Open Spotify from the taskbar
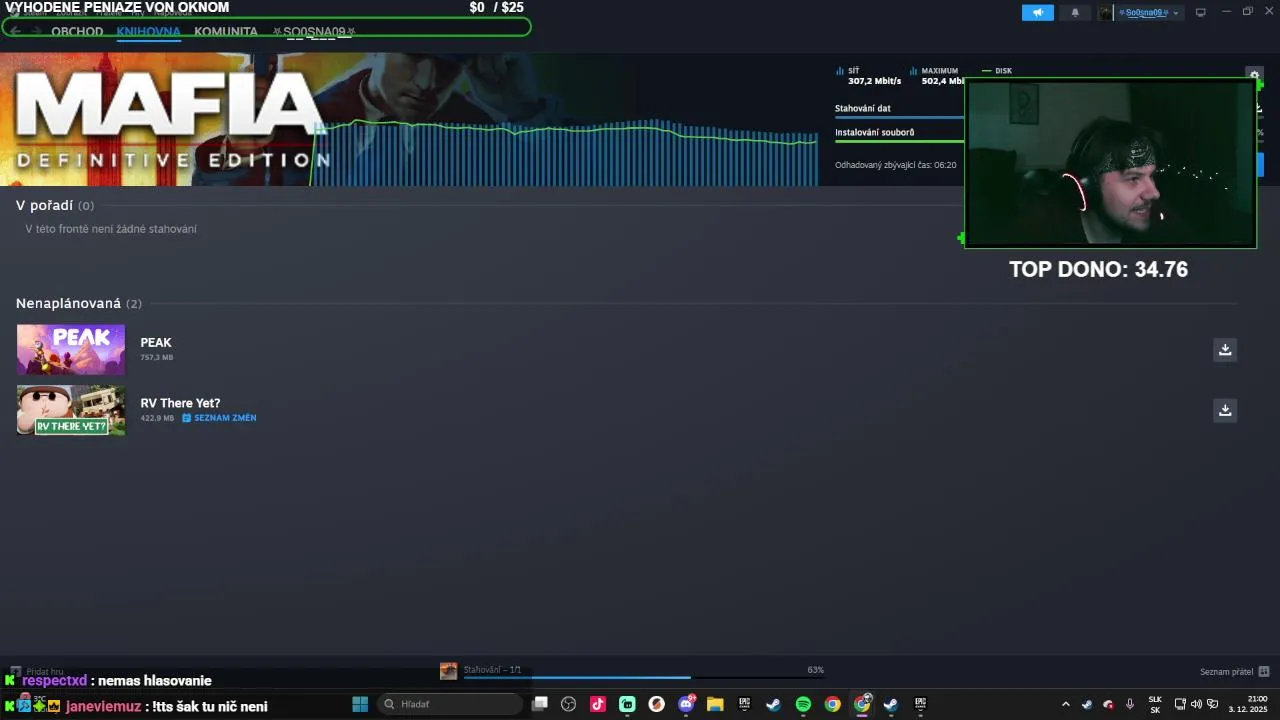This screenshot has height=720, width=1280. click(x=803, y=704)
